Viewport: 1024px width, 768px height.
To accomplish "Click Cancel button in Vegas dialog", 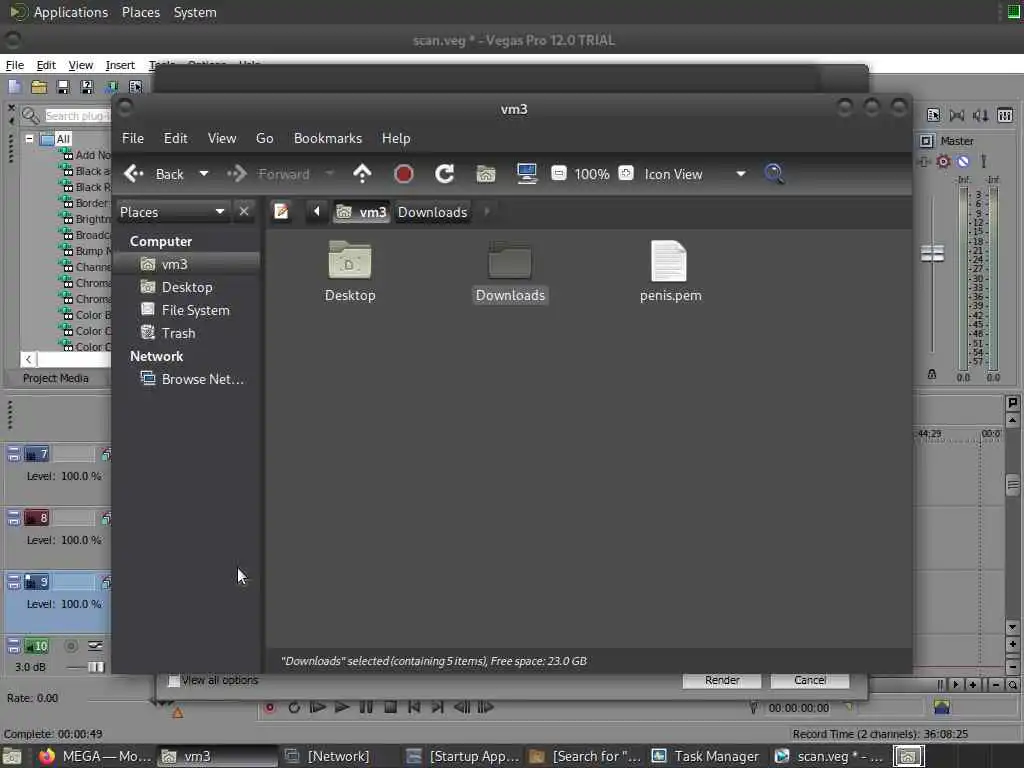I will pos(810,680).
